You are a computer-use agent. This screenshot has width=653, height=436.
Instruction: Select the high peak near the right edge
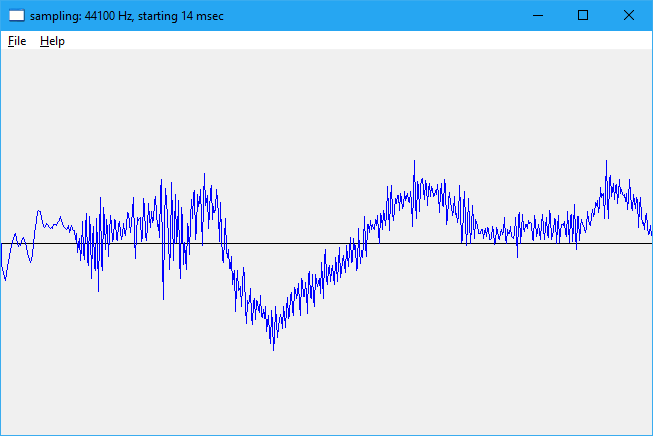point(606,162)
